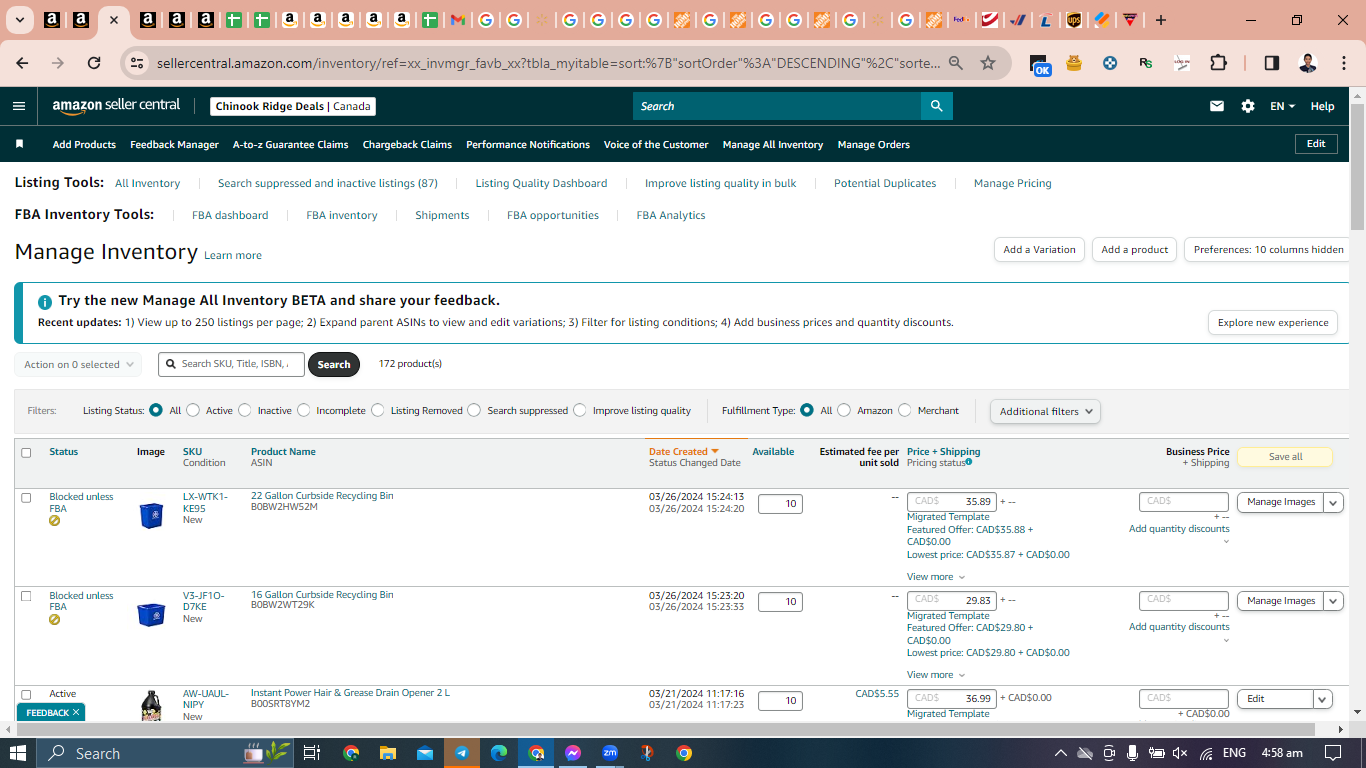
Task: Select the checkbox for SKU LX-WTK1-KE95
Action: [x=26, y=498]
